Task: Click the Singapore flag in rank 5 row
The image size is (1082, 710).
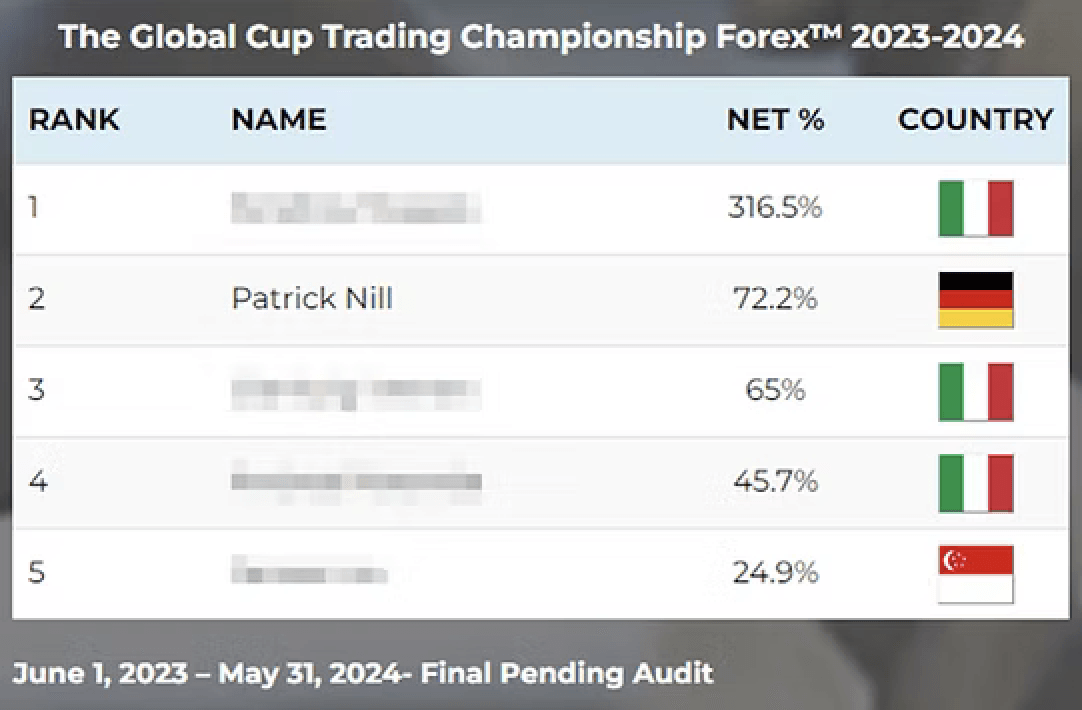Action: [975, 573]
